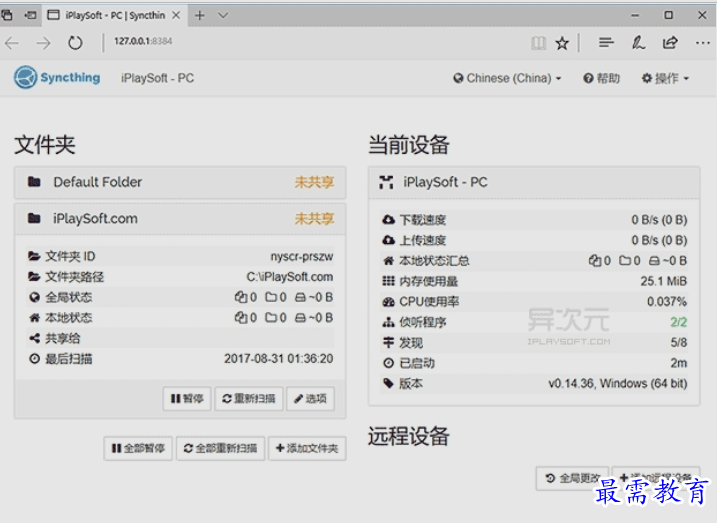The width and height of the screenshot is (717, 523).
Task: Click the upload speed cloud icon
Action: [x=388, y=240]
